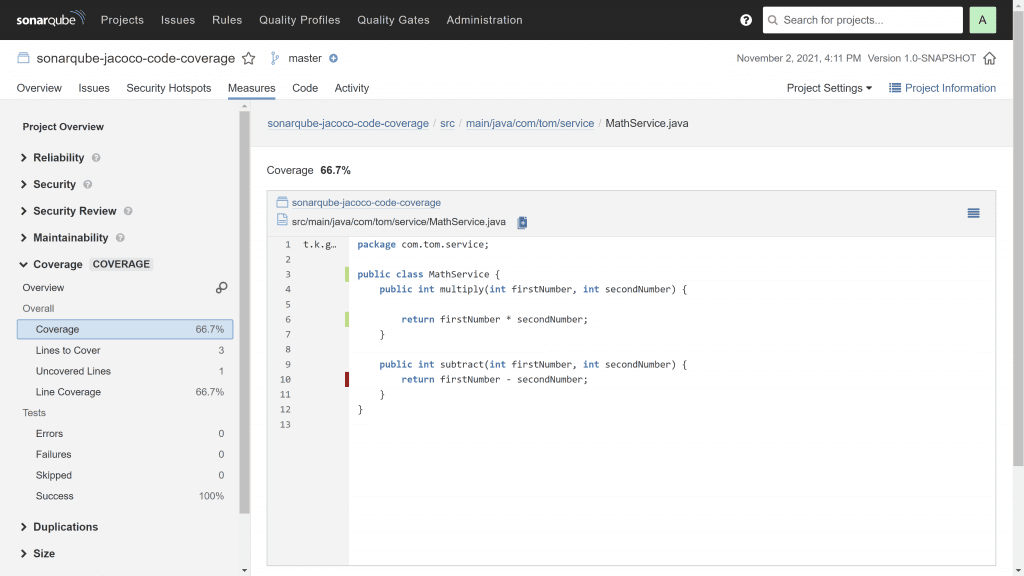Click the src breadcrumb link

click(x=447, y=124)
